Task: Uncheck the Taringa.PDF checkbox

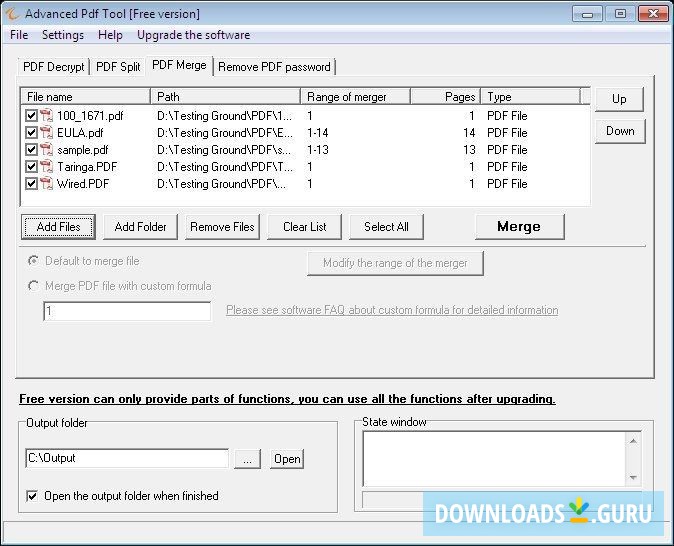Action: 31,167
